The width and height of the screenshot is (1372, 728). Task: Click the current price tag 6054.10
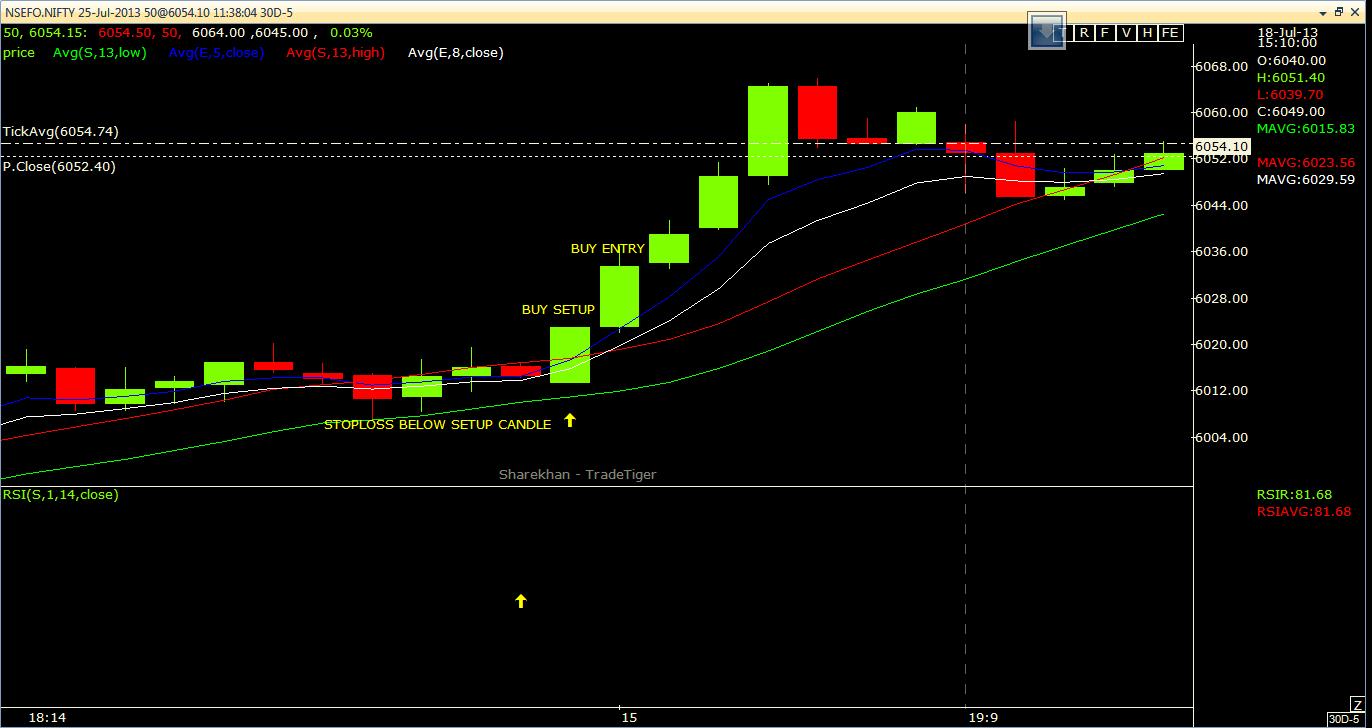[1221, 146]
